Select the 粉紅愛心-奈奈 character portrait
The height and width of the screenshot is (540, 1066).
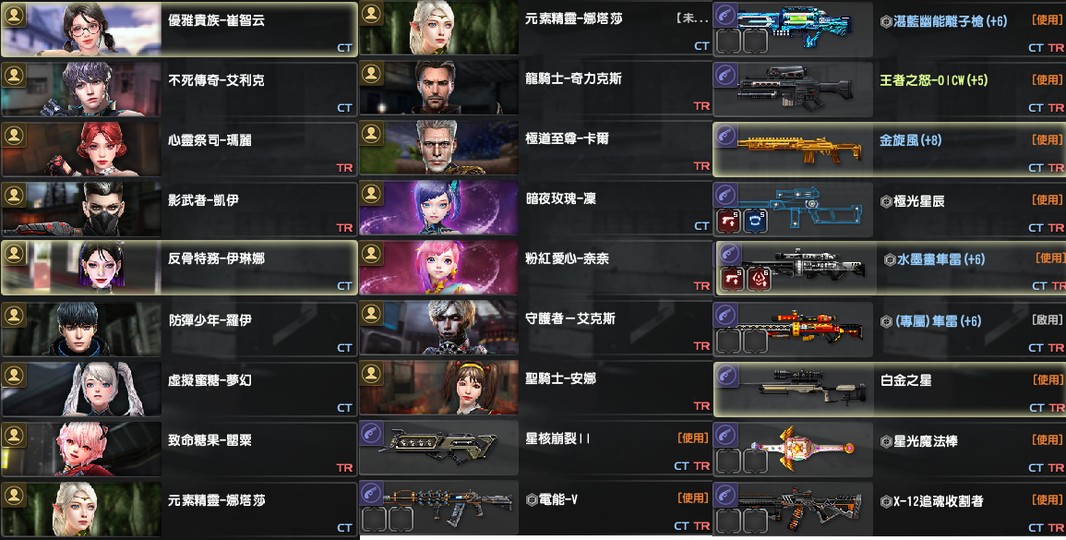pos(439,267)
